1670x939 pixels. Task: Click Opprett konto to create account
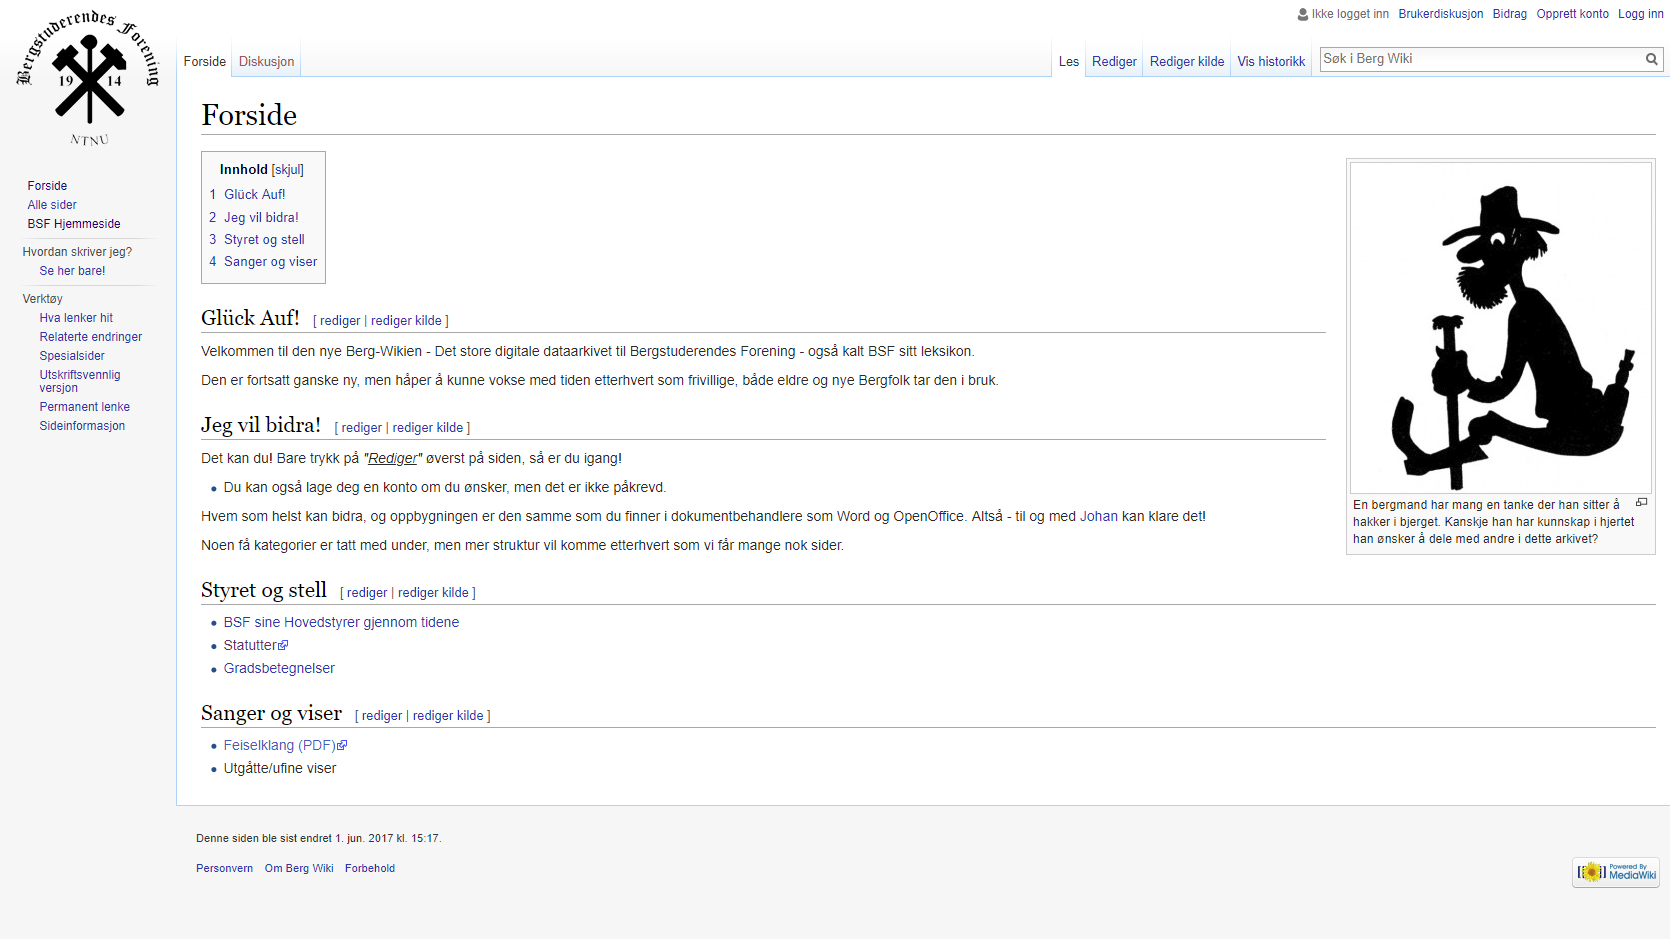1572,14
